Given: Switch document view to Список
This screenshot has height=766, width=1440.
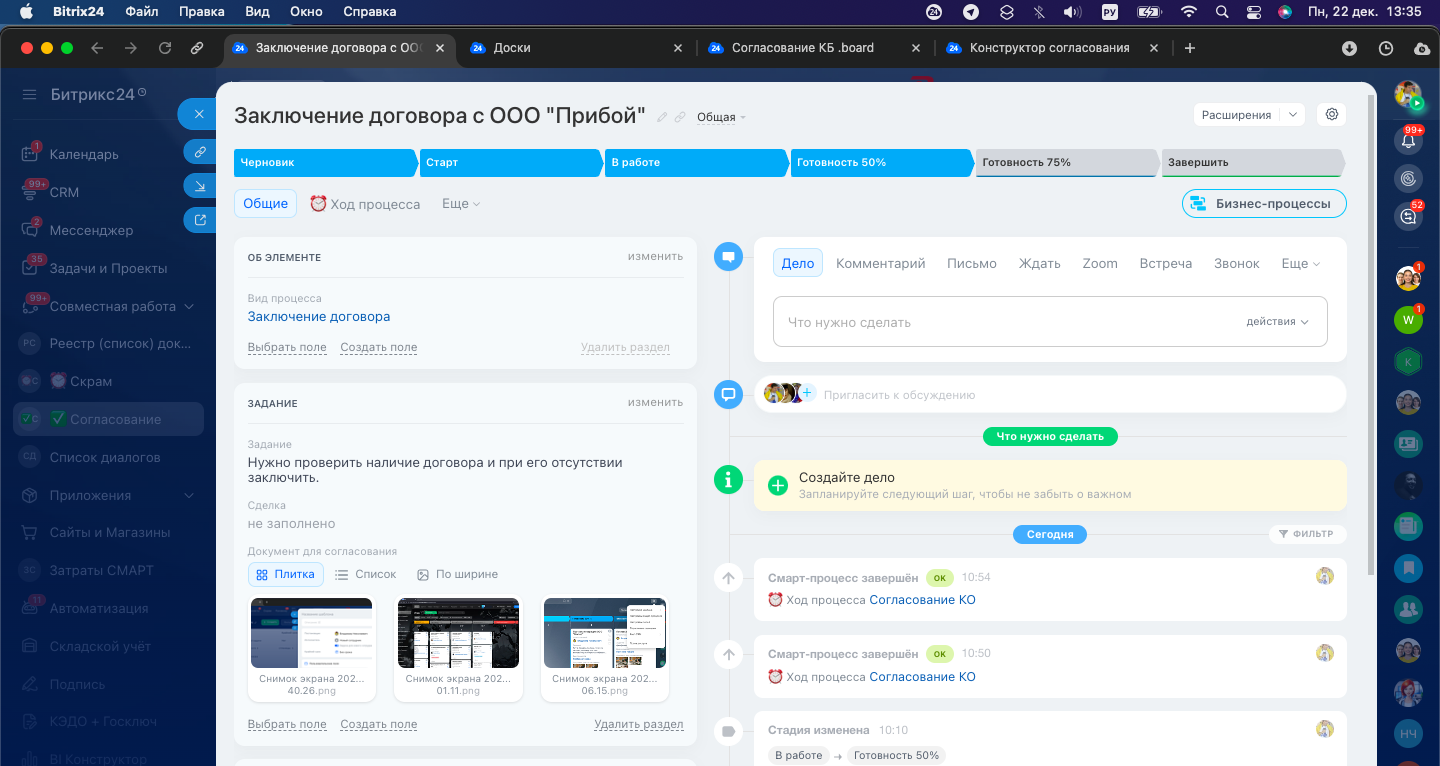Looking at the screenshot, I should (x=365, y=574).
